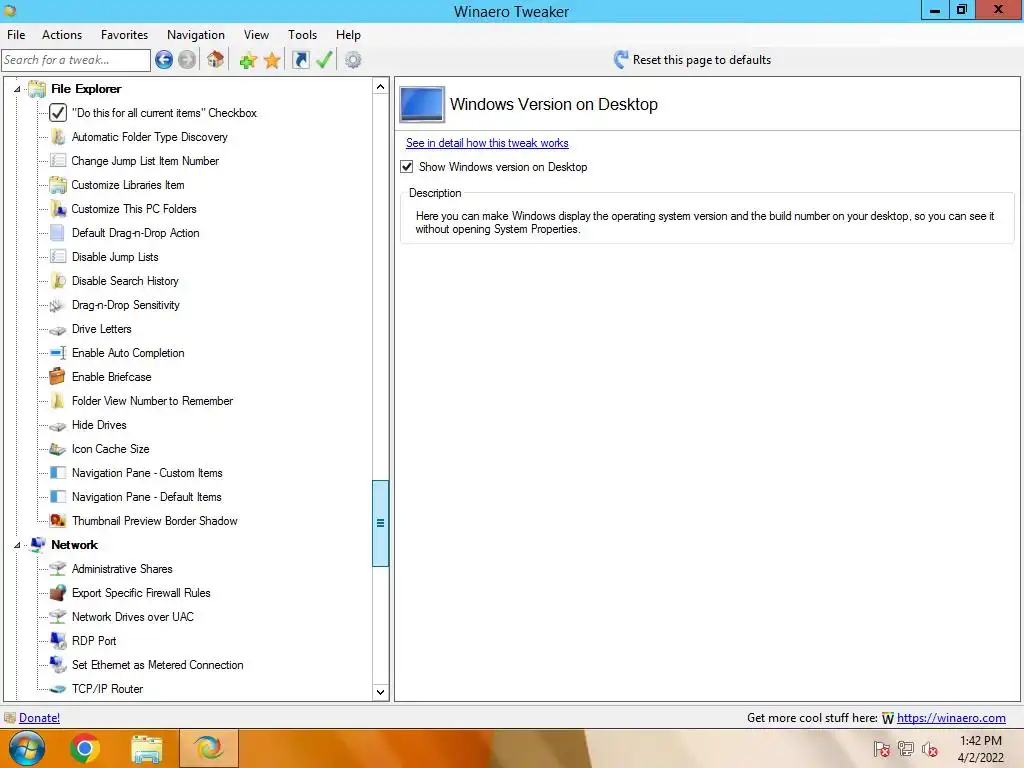This screenshot has height=768, width=1024.
Task: Click the tree scrollbar thumb
Action: (381, 523)
